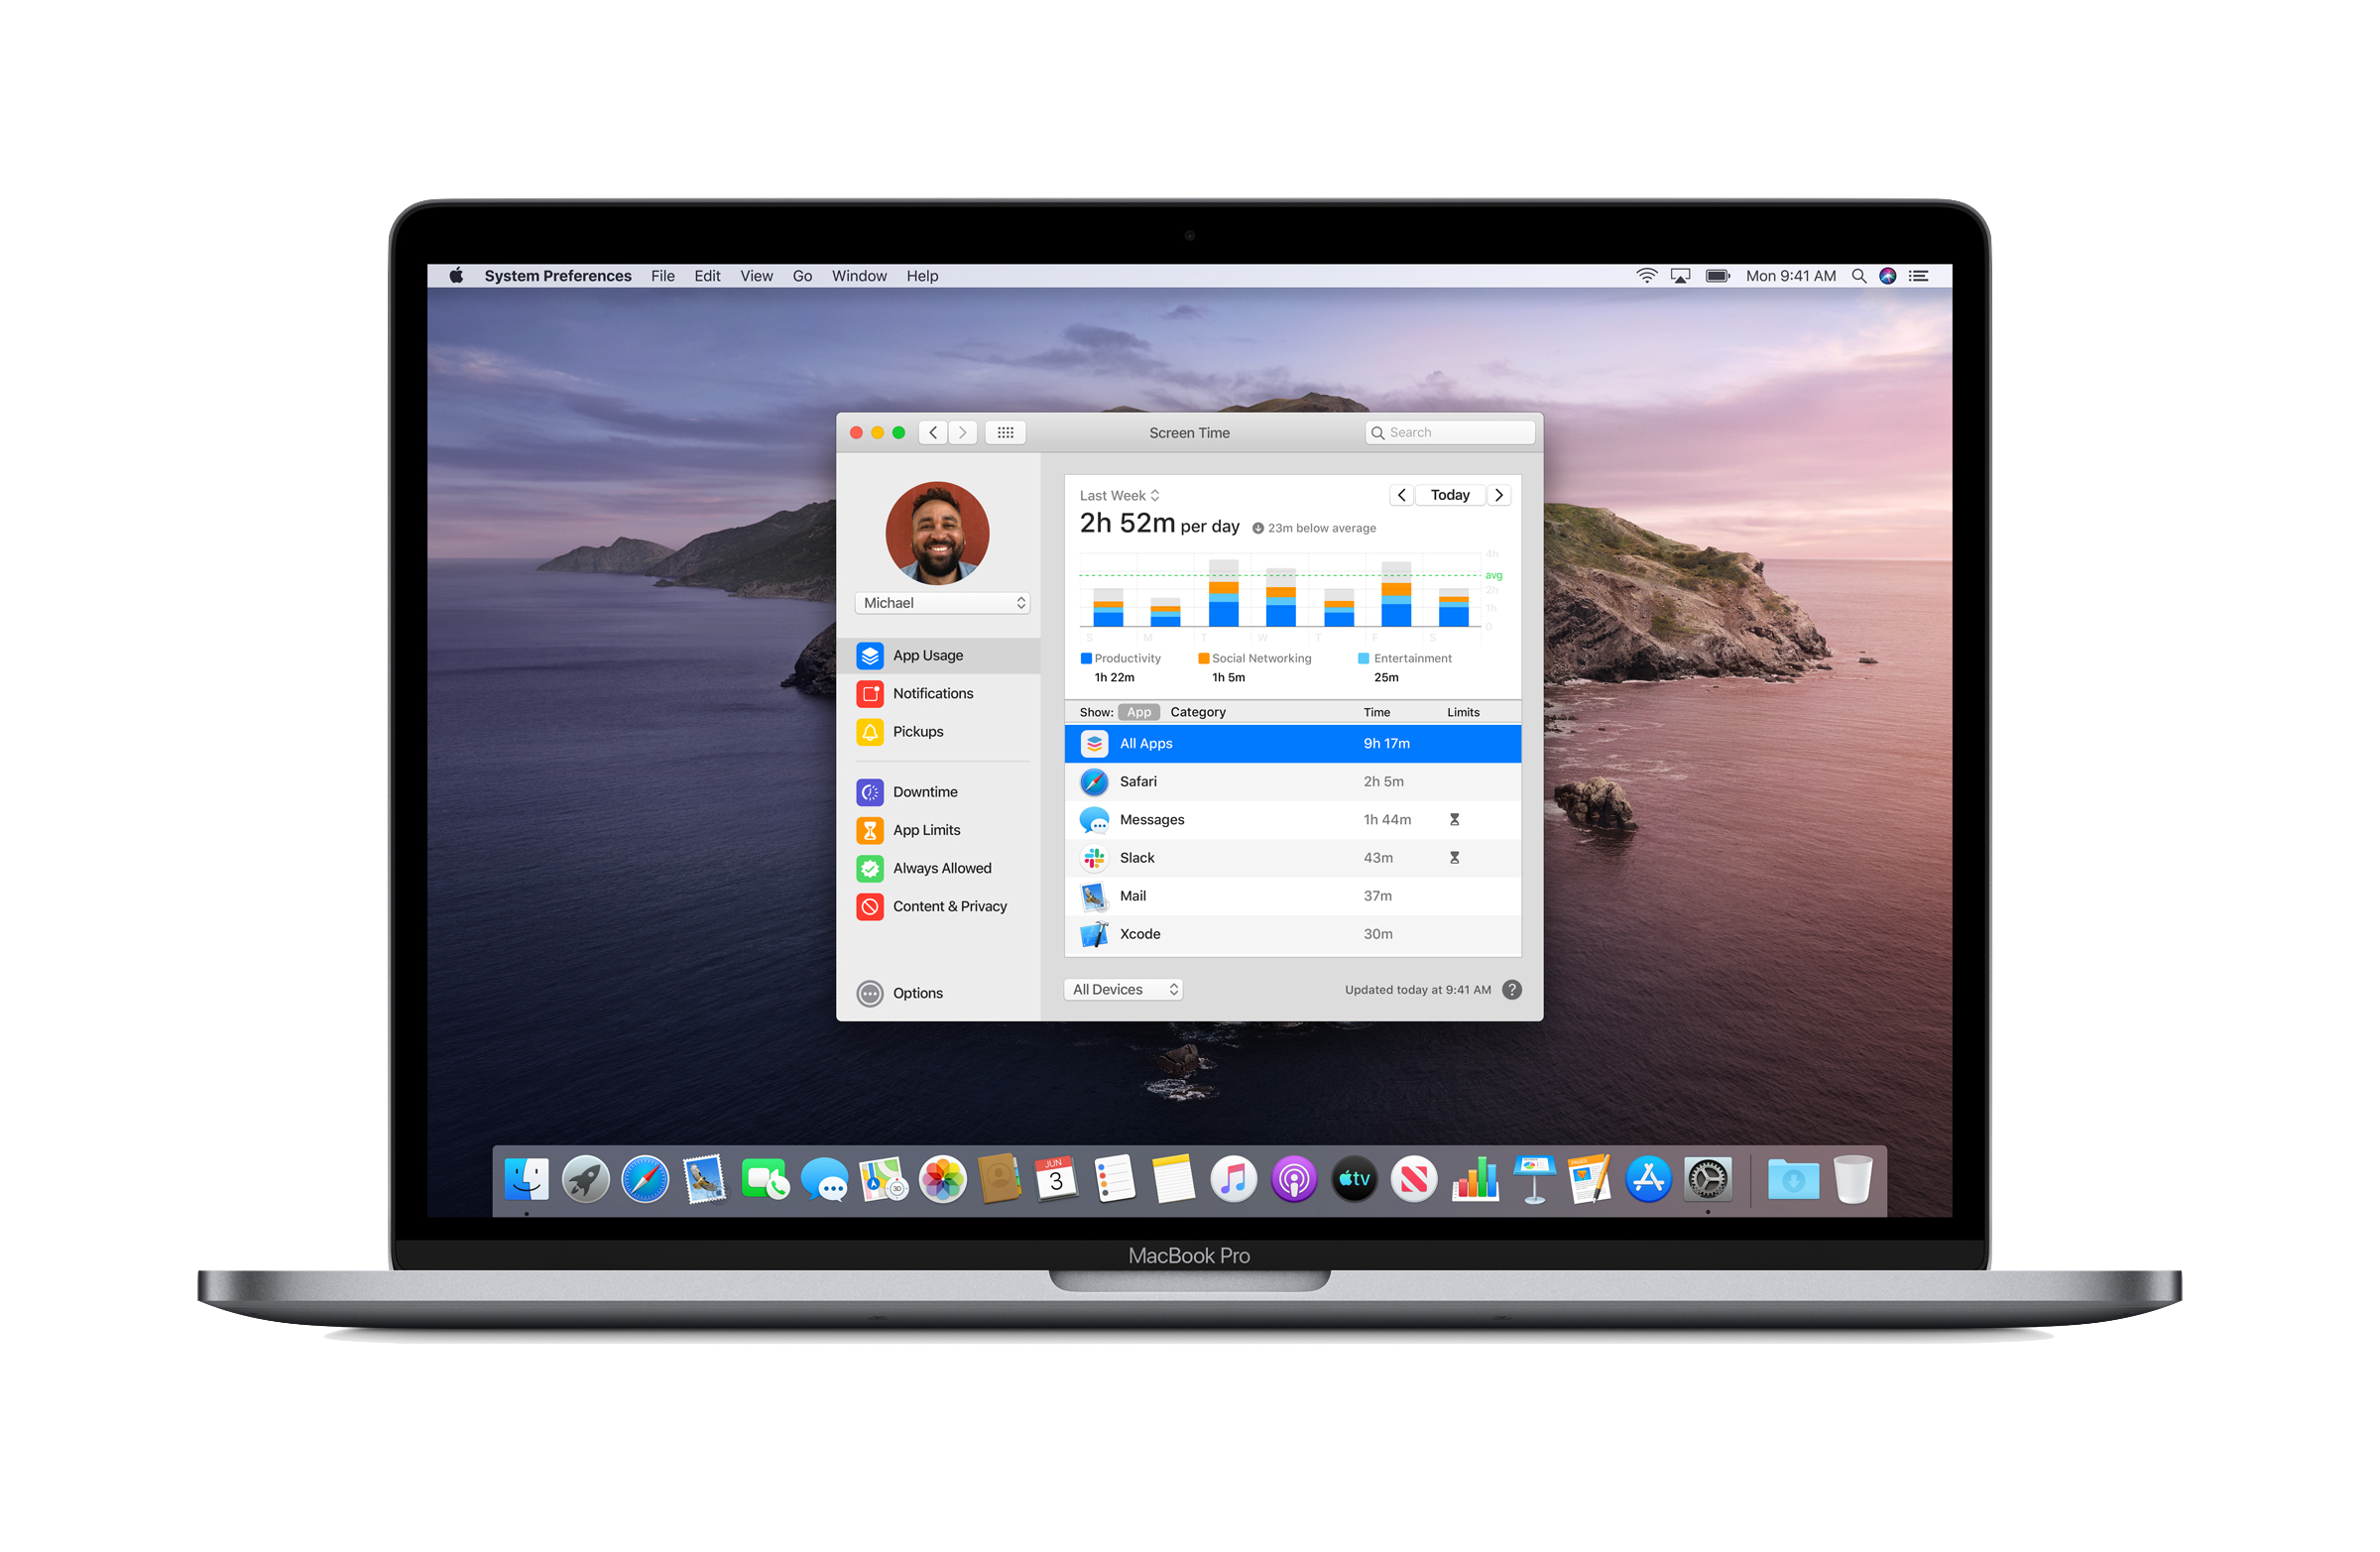This screenshot has width=2380, height=1552.
Task: Open Notification Center in menu bar
Action: tap(1918, 276)
